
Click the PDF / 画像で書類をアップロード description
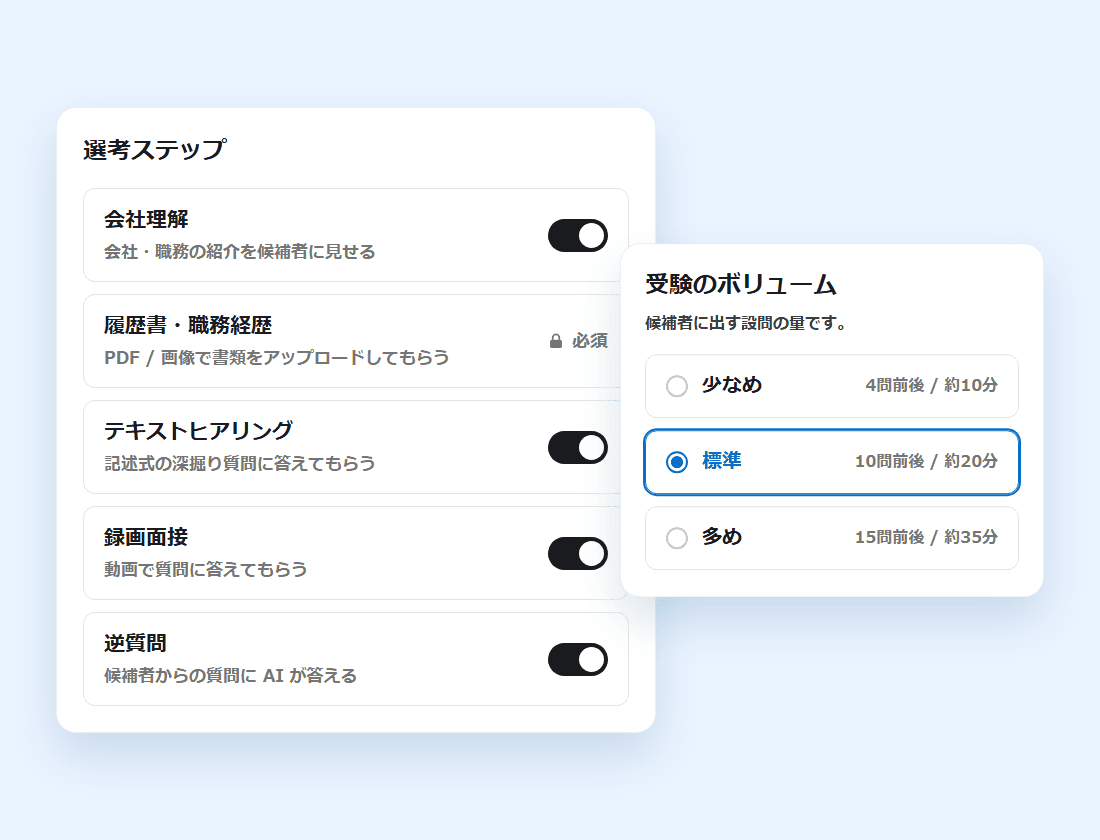(276, 357)
